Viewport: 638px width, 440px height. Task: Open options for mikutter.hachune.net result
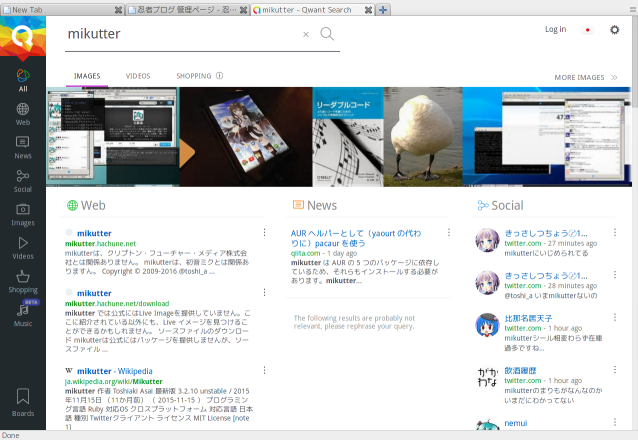[x=264, y=232]
